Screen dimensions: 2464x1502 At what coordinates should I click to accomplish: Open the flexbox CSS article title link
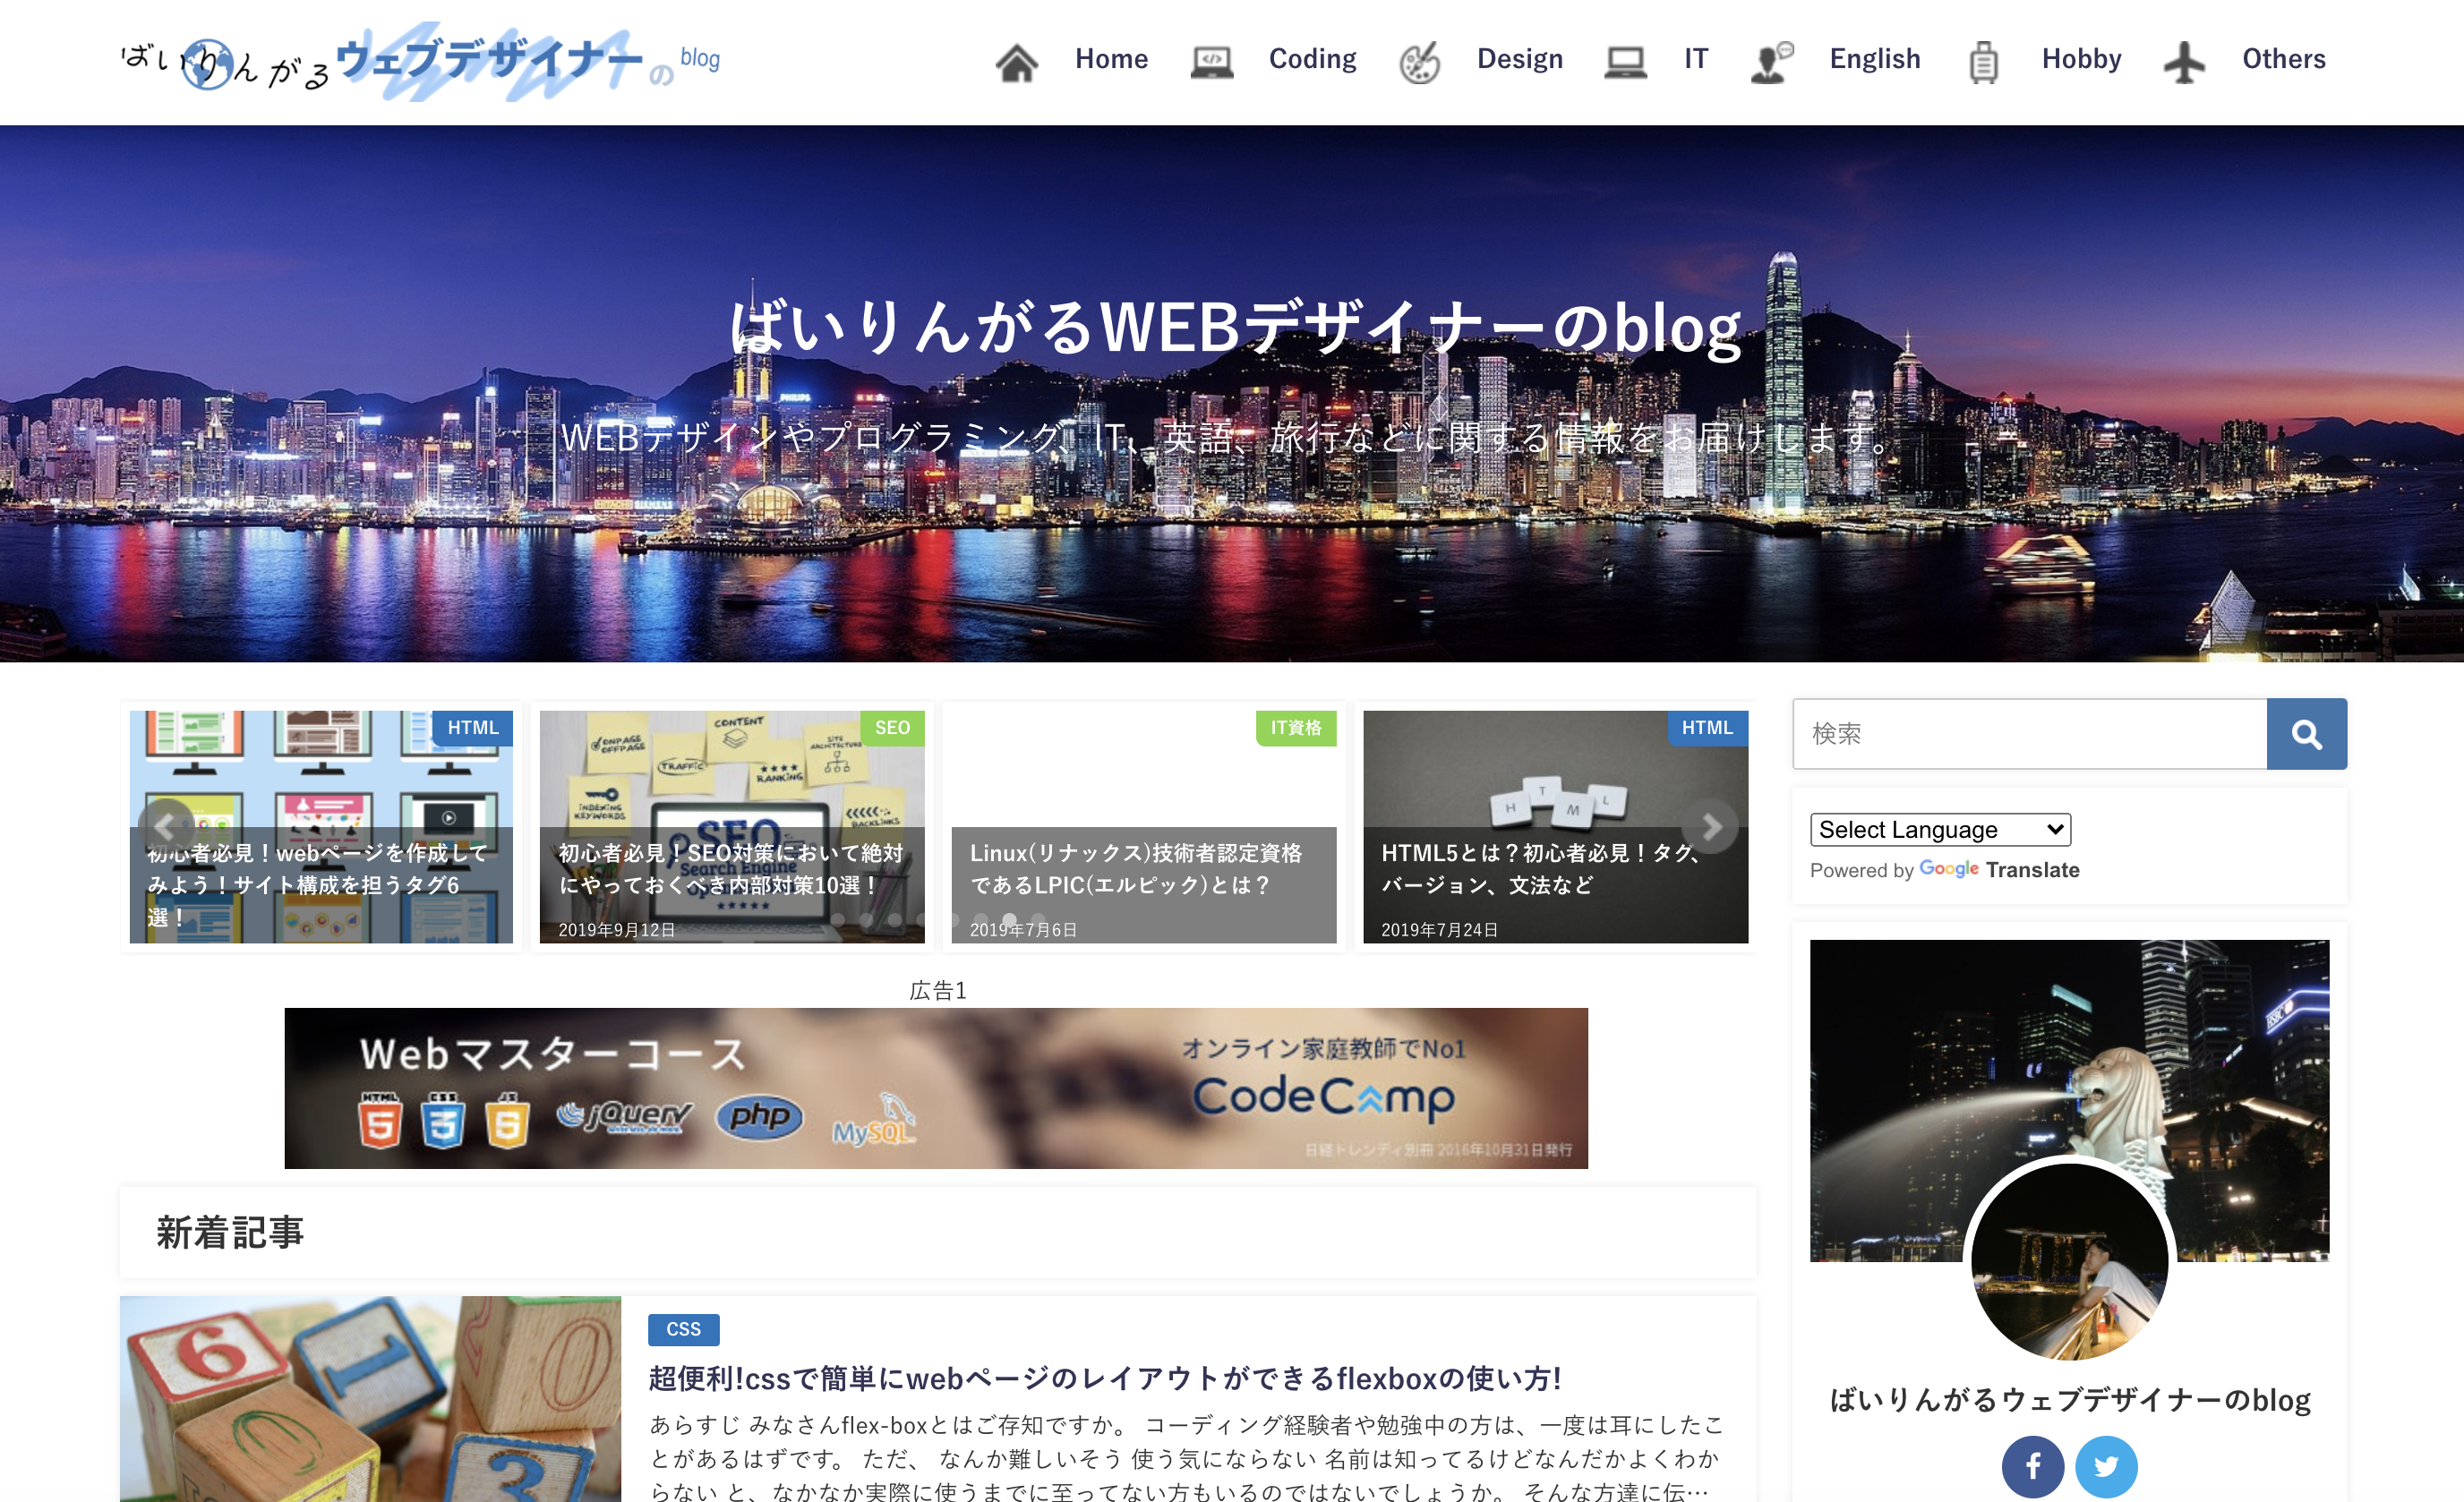point(1104,1378)
